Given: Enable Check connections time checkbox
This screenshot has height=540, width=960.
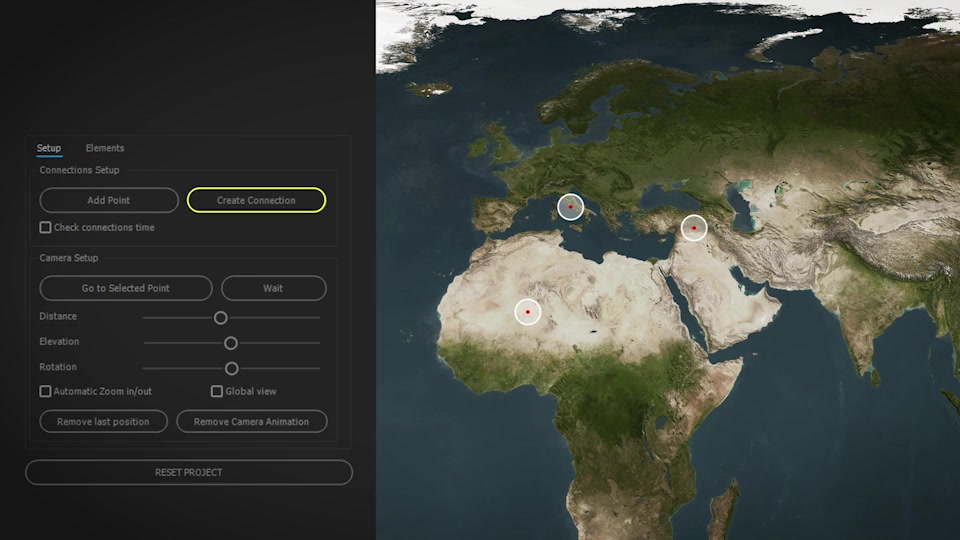Looking at the screenshot, I should [45, 227].
